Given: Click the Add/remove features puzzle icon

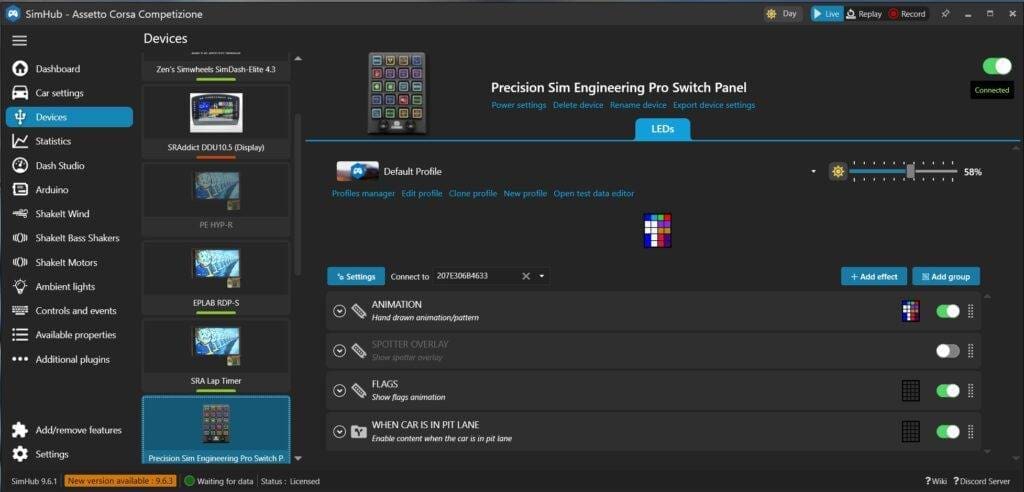Looking at the screenshot, I should pyautogui.click(x=20, y=430).
